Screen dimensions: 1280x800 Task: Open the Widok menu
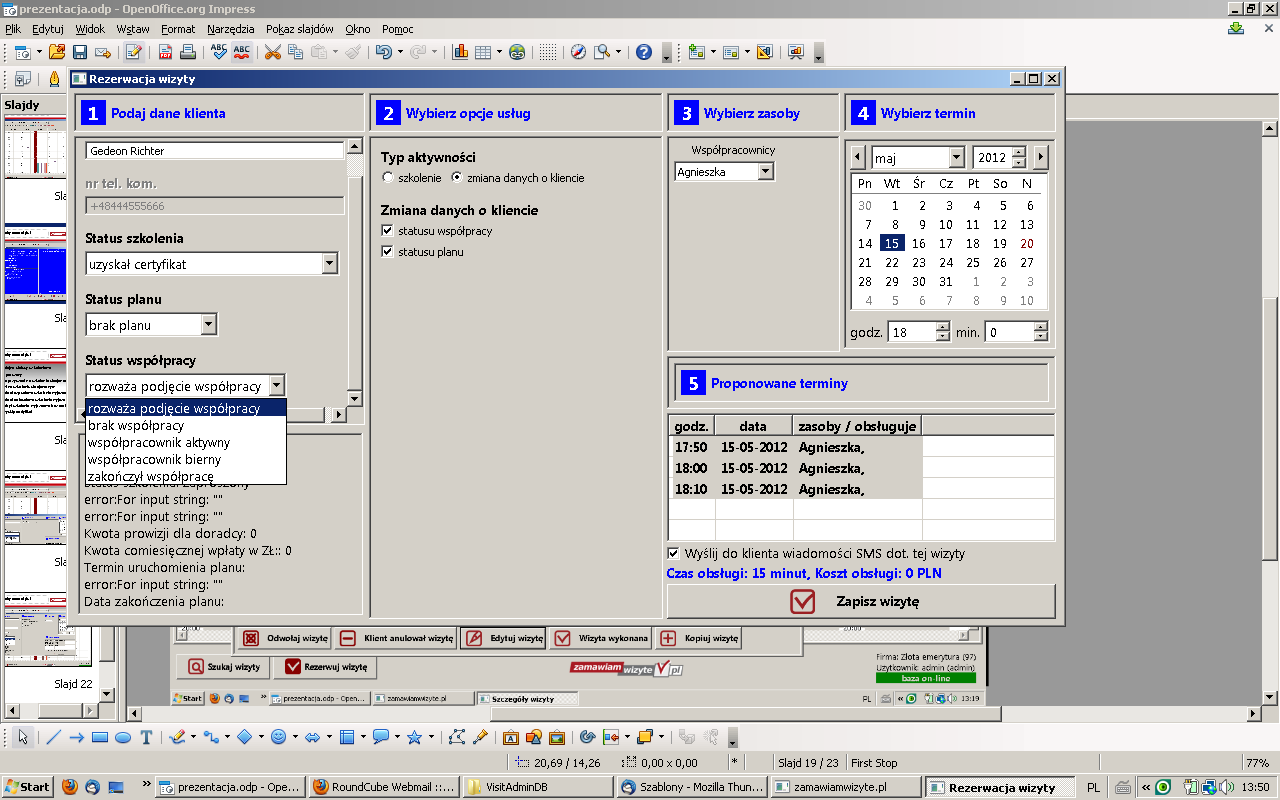point(90,29)
